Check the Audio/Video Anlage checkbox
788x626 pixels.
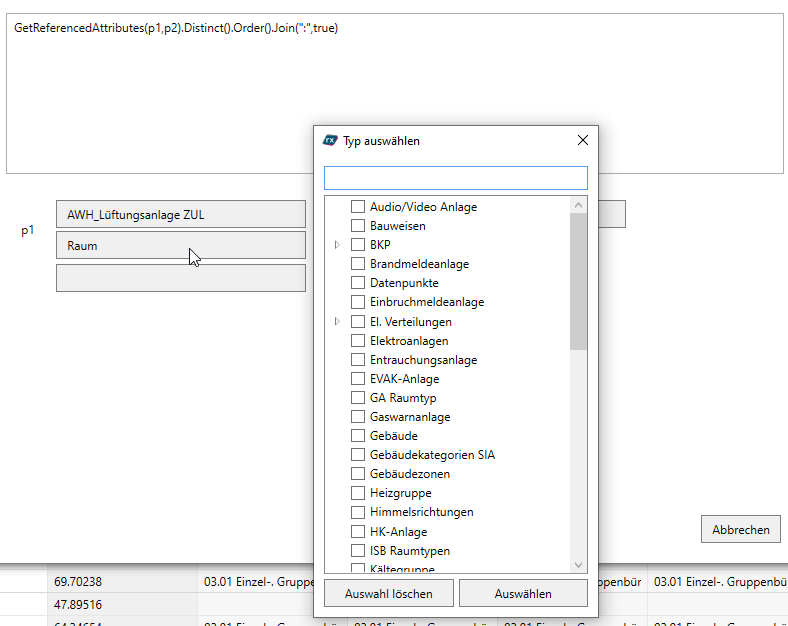(x=357, y=207)
